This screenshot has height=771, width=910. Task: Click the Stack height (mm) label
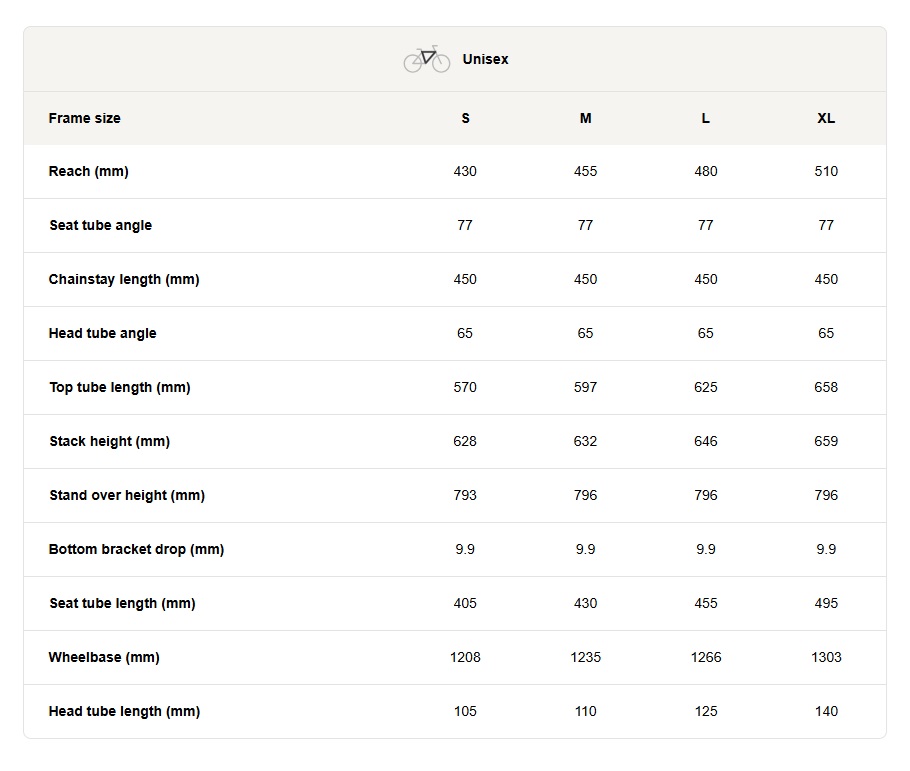click(110, 441)
